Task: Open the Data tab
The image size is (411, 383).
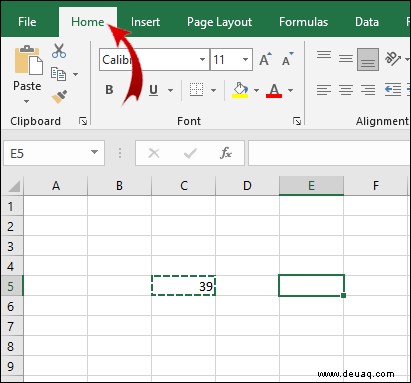Action: click(367, 22)
